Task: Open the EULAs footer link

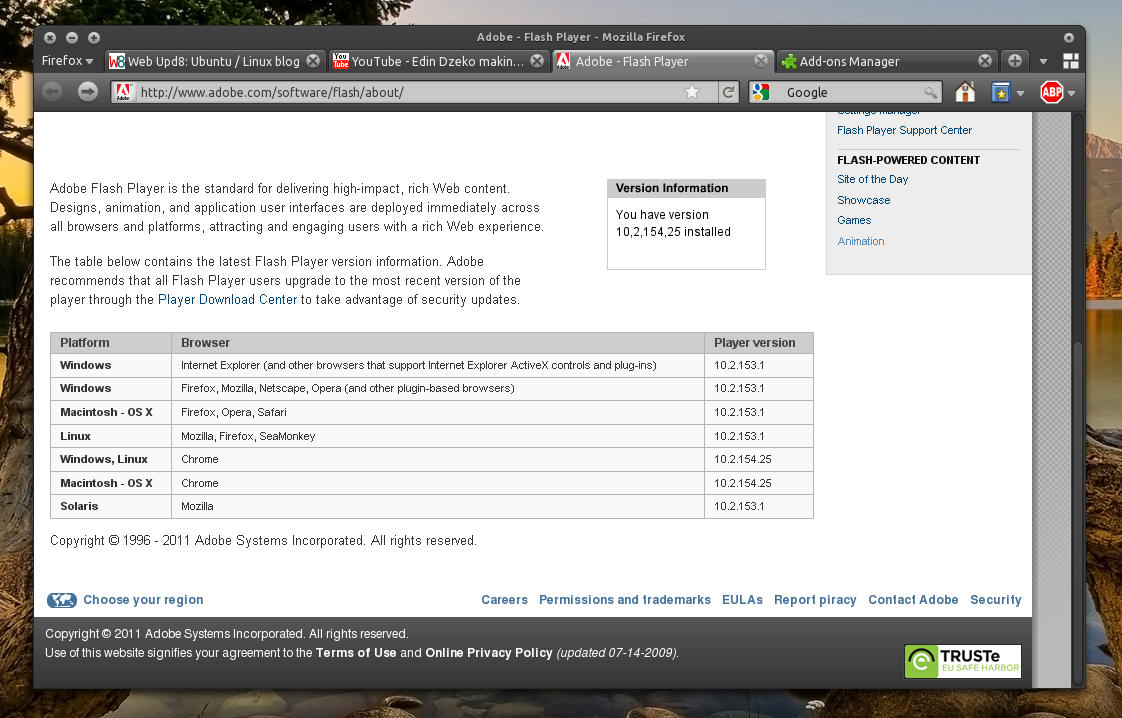Action: click(742, 600)
